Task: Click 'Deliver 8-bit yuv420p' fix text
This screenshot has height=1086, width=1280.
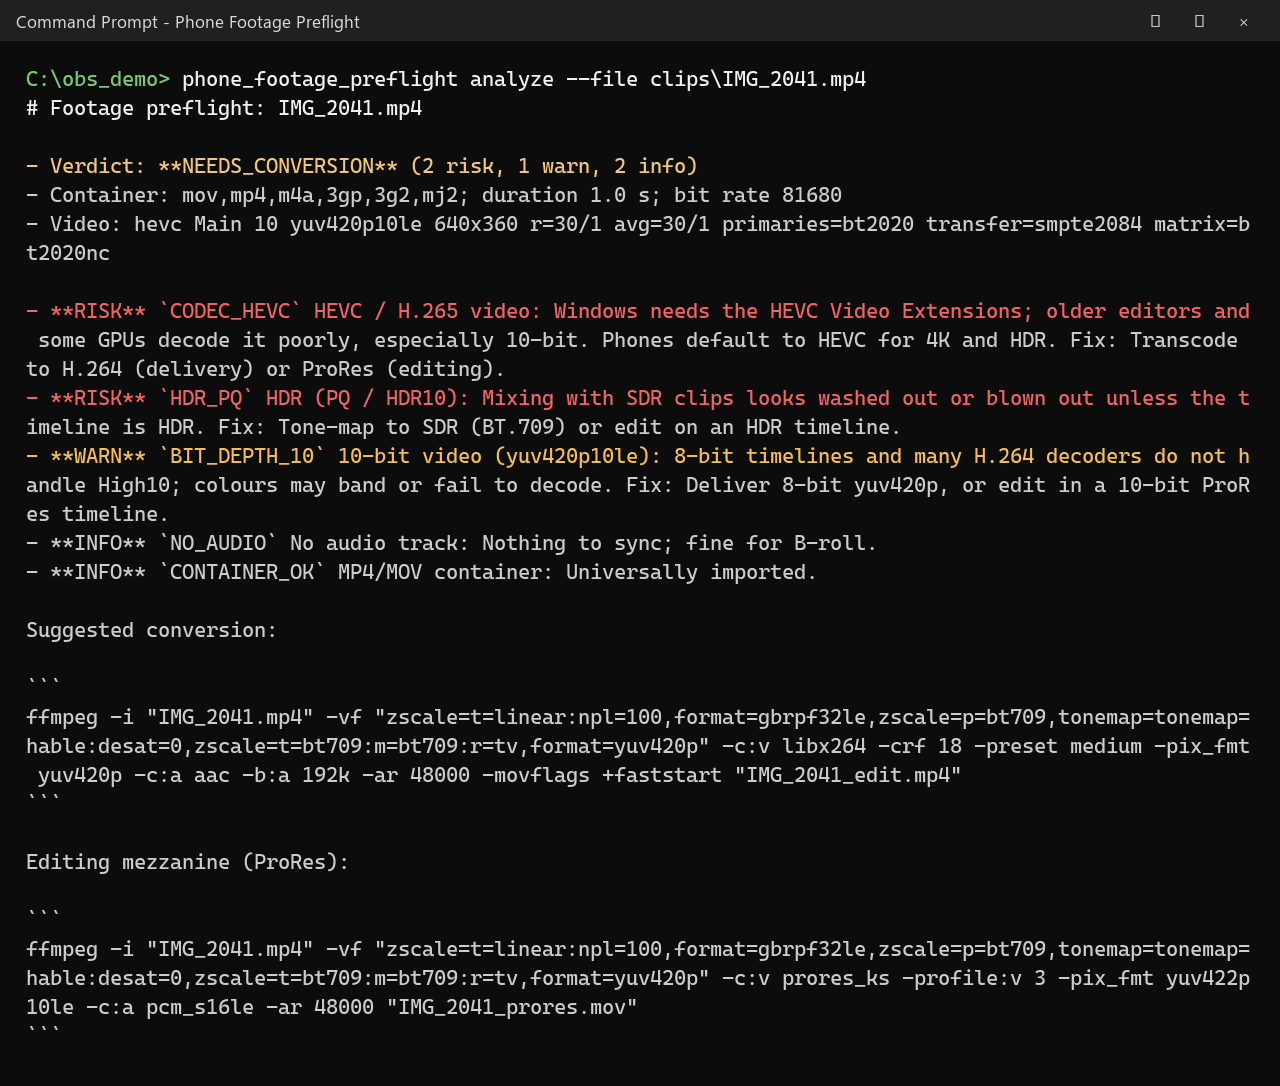Action: tap(818, 485)
